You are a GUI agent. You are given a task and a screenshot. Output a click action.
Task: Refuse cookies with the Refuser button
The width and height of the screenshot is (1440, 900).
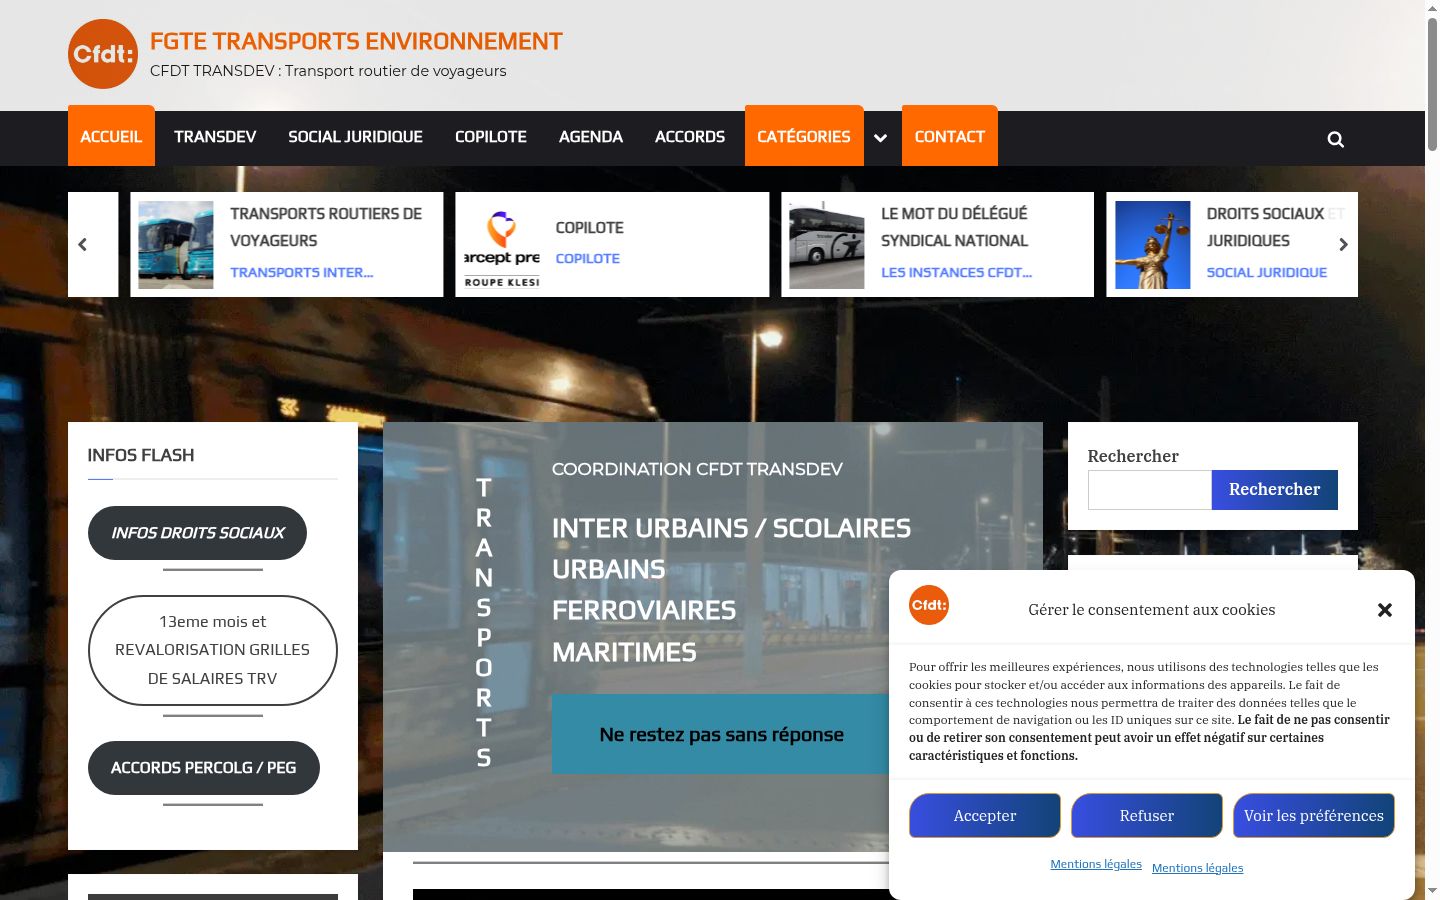(1147, 816)
